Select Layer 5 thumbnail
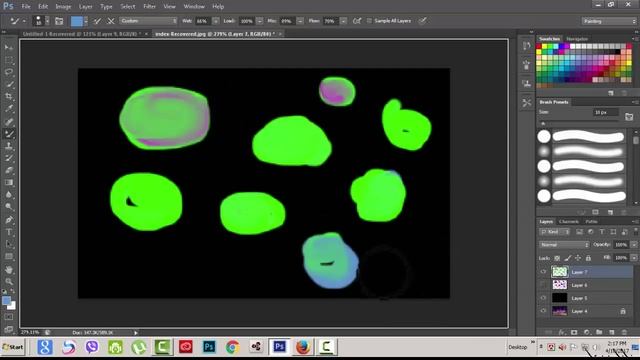 (560, 298)
